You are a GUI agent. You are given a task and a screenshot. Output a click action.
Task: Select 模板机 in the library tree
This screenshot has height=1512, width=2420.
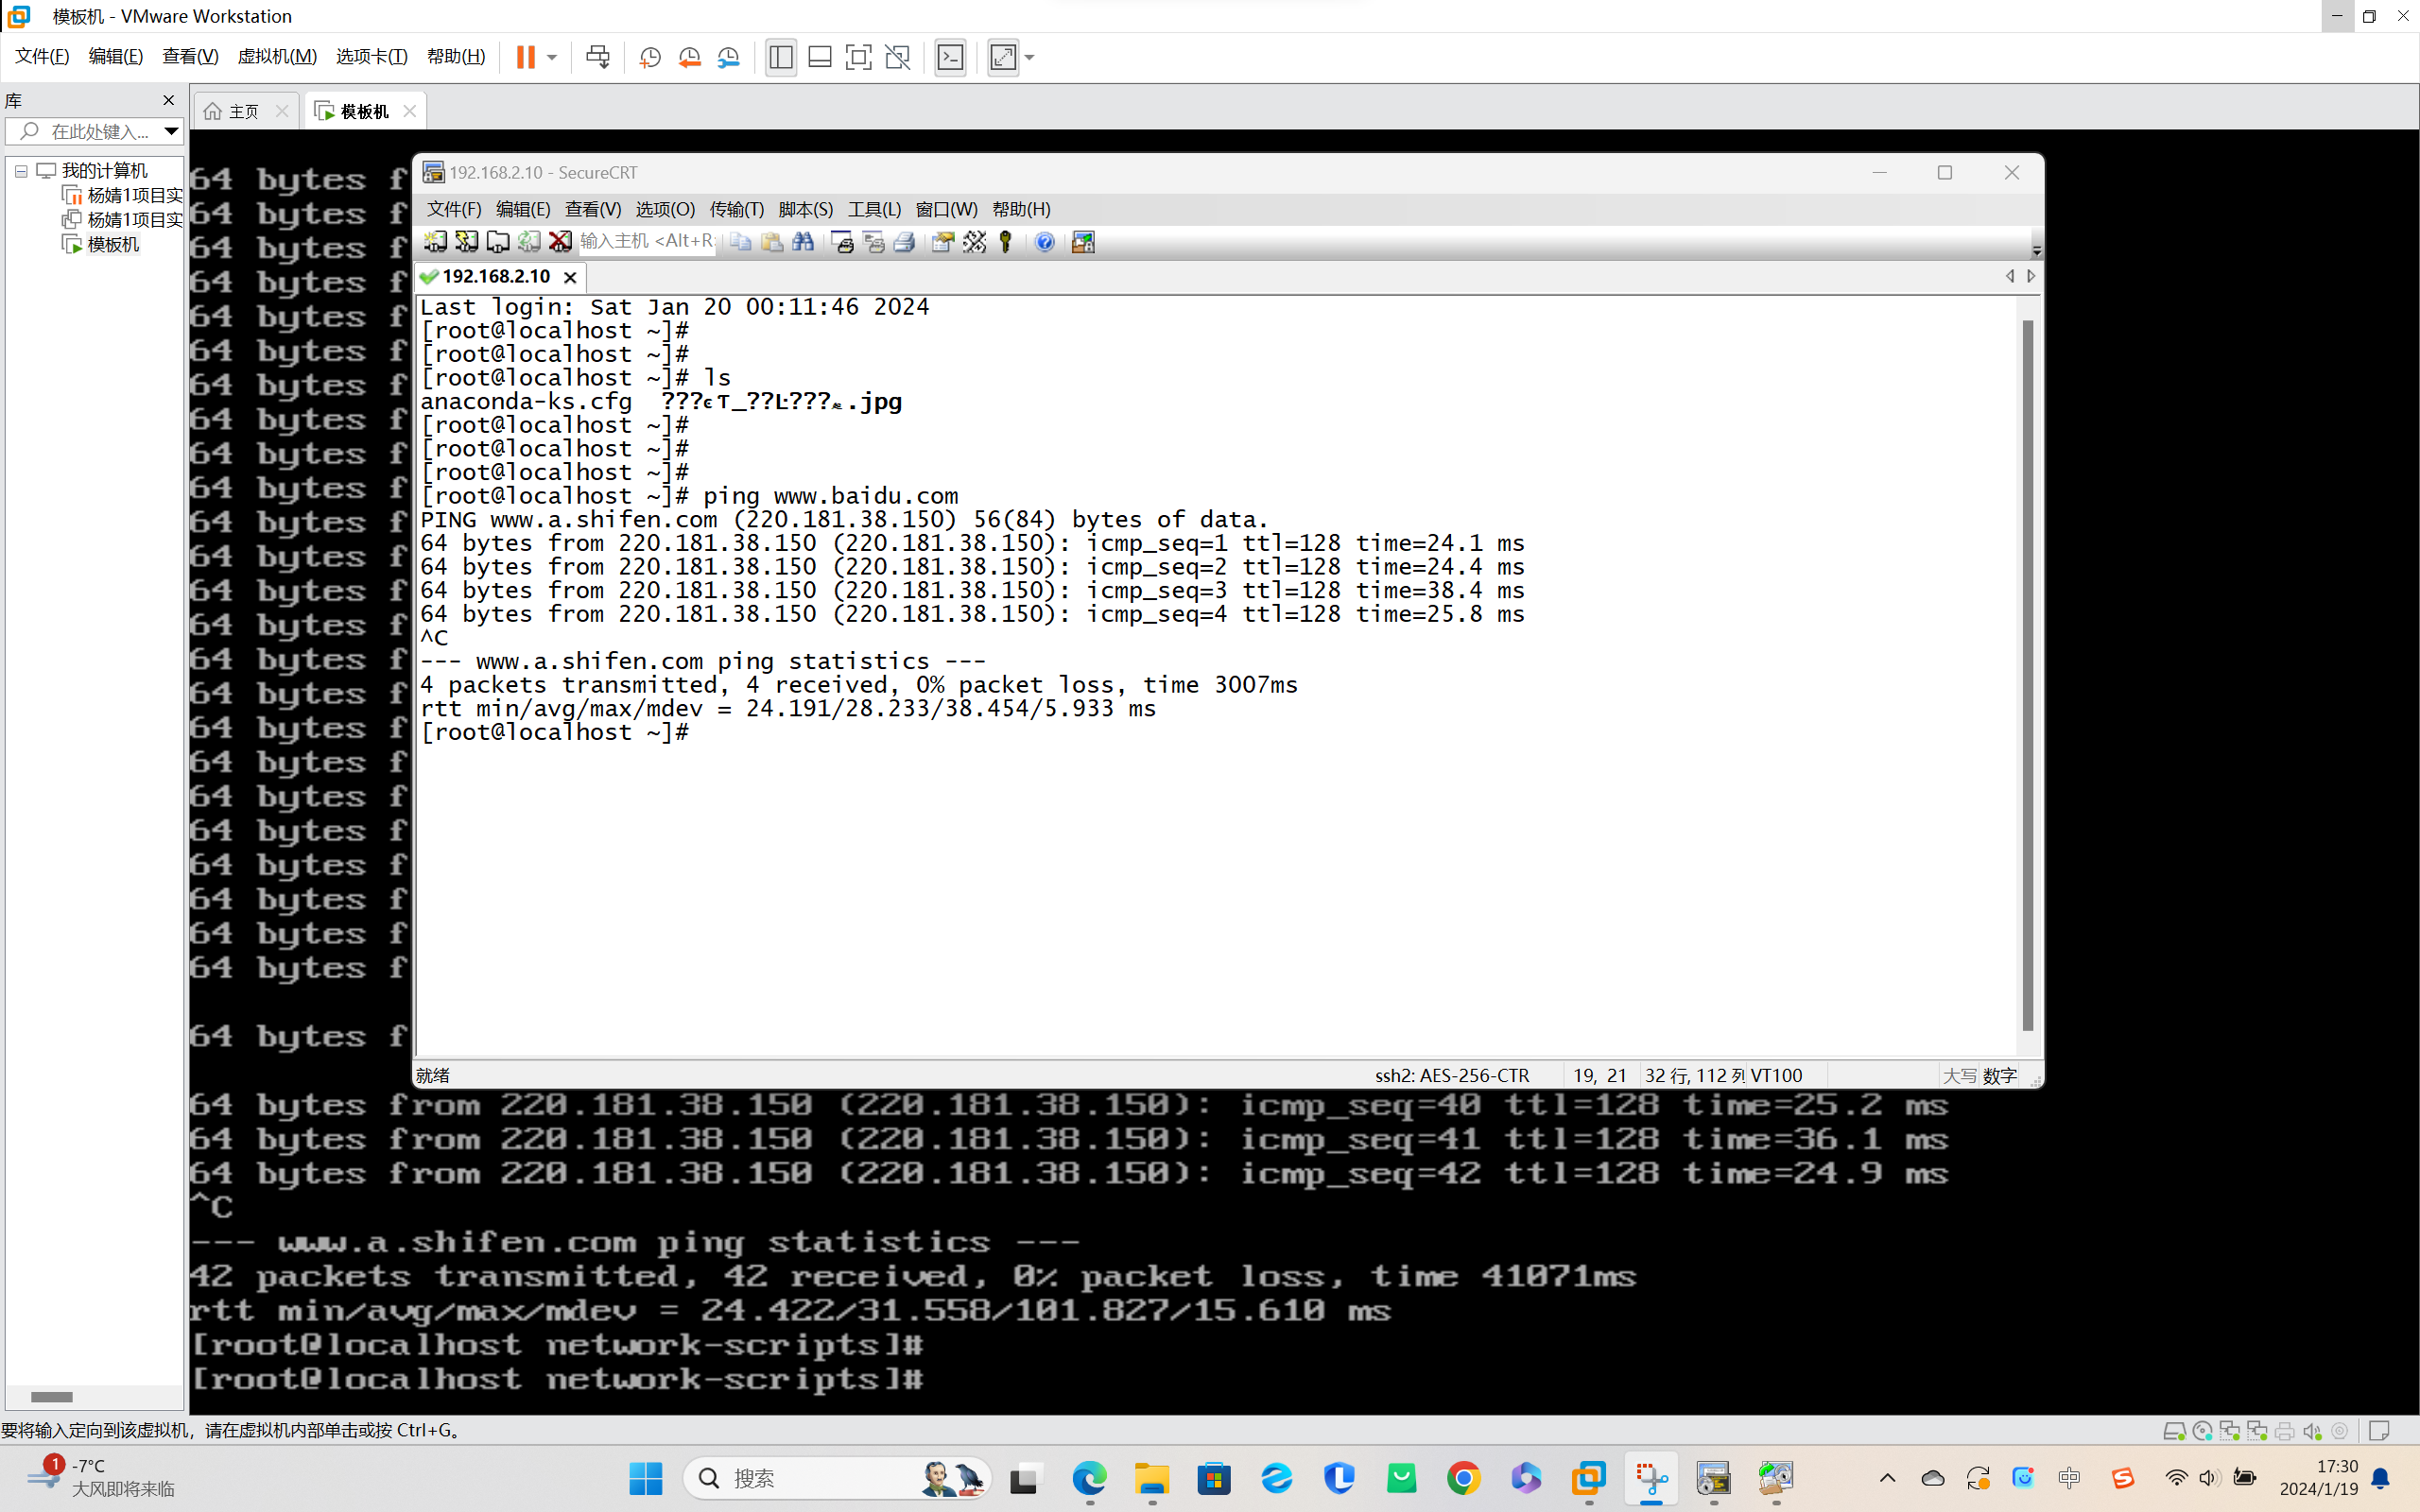click(112, 244)
